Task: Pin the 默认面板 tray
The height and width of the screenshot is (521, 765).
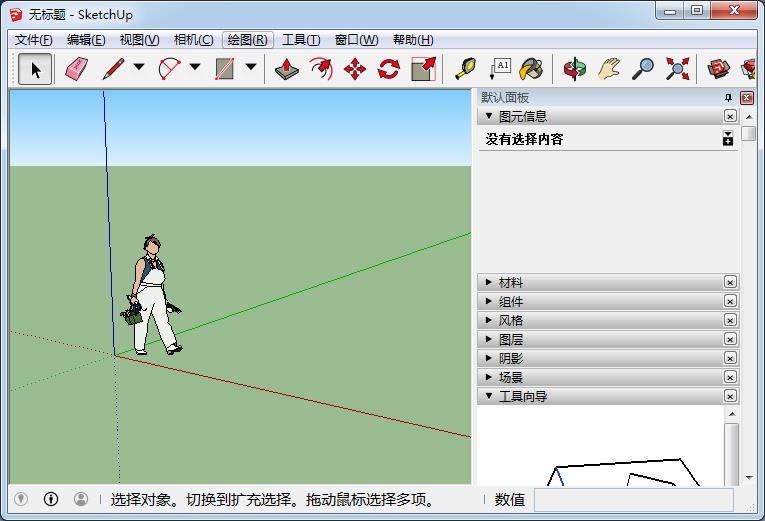Action: pyautogui.click(x=728, y=98)
